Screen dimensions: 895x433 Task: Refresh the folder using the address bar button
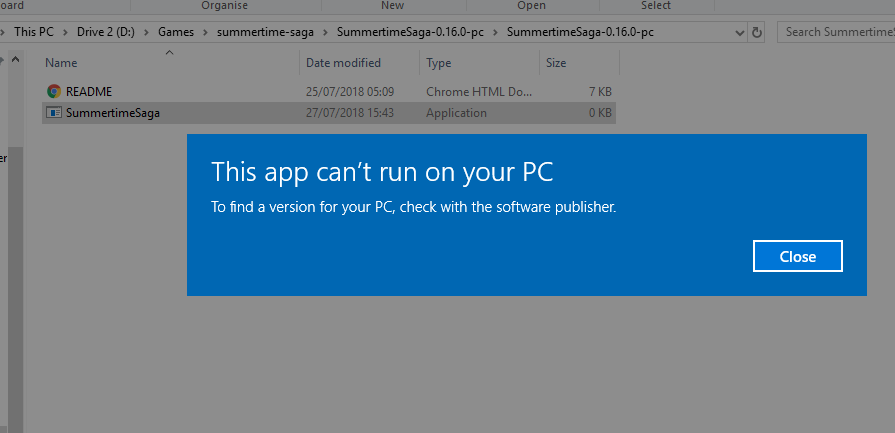click(x=757, y=32)
